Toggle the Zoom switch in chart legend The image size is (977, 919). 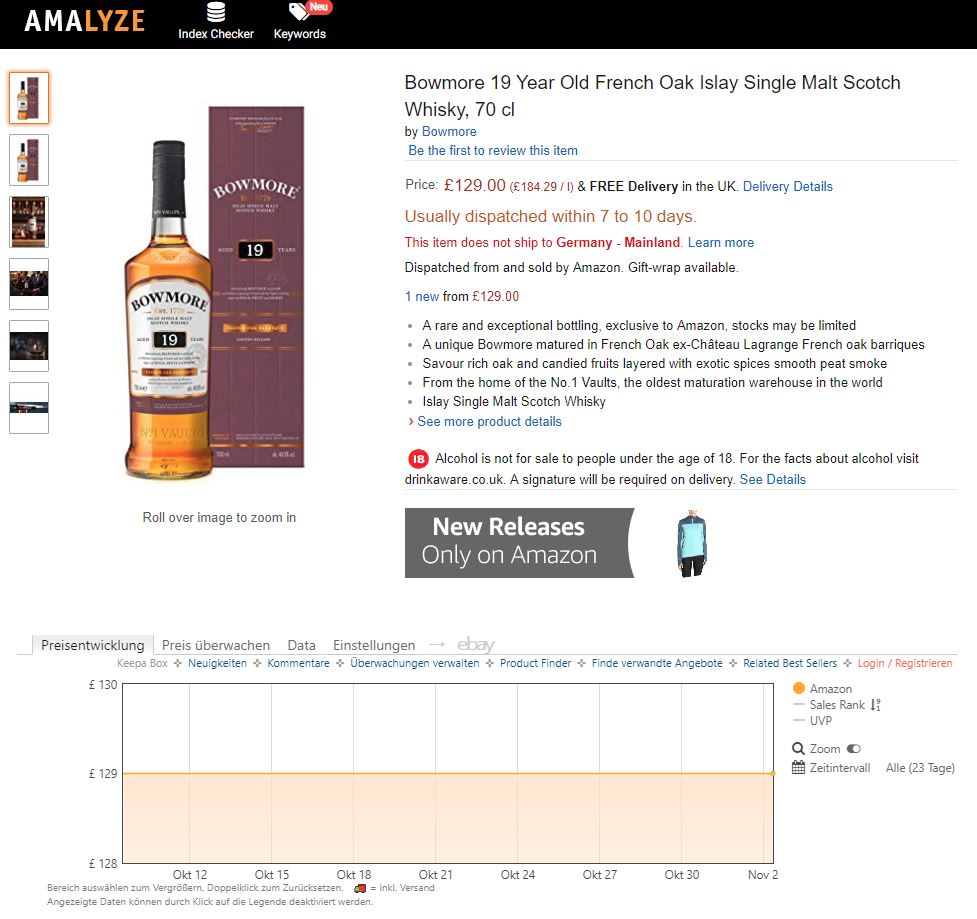[x=854, y=748]
